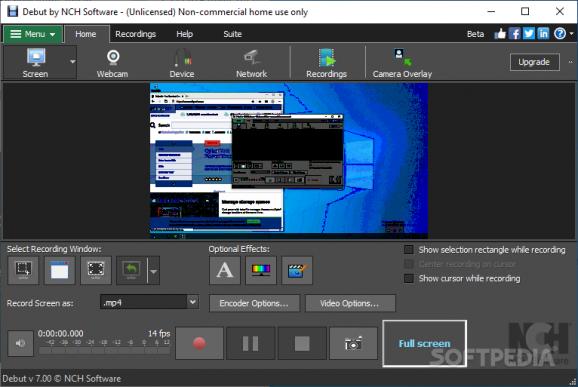Click the speaker audio icon
The width and height of the screenshot is (578, 387).
[21, 343]
